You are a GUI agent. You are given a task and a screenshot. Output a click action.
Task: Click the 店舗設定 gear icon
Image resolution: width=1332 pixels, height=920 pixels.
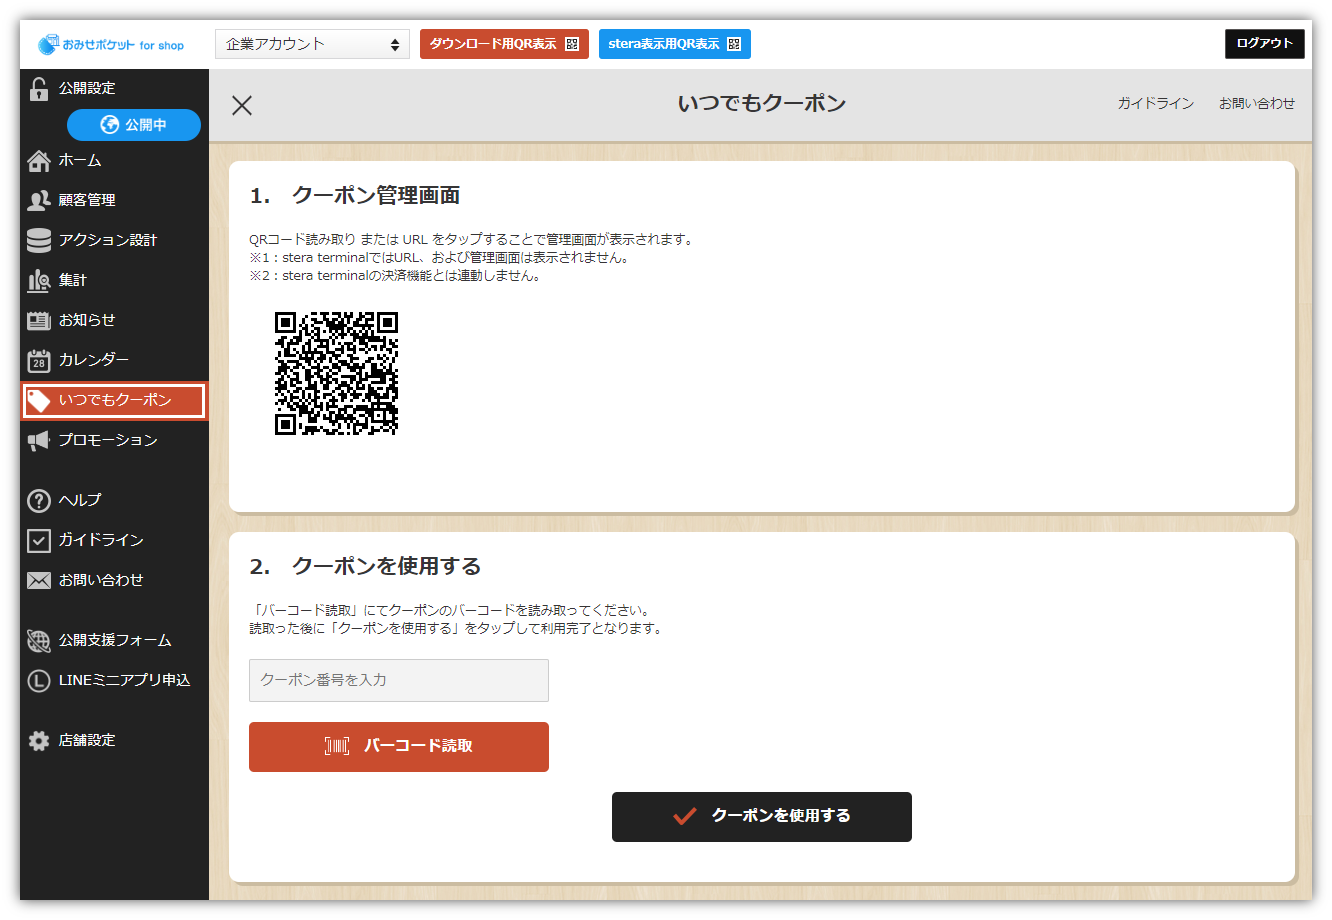point(39,741)
